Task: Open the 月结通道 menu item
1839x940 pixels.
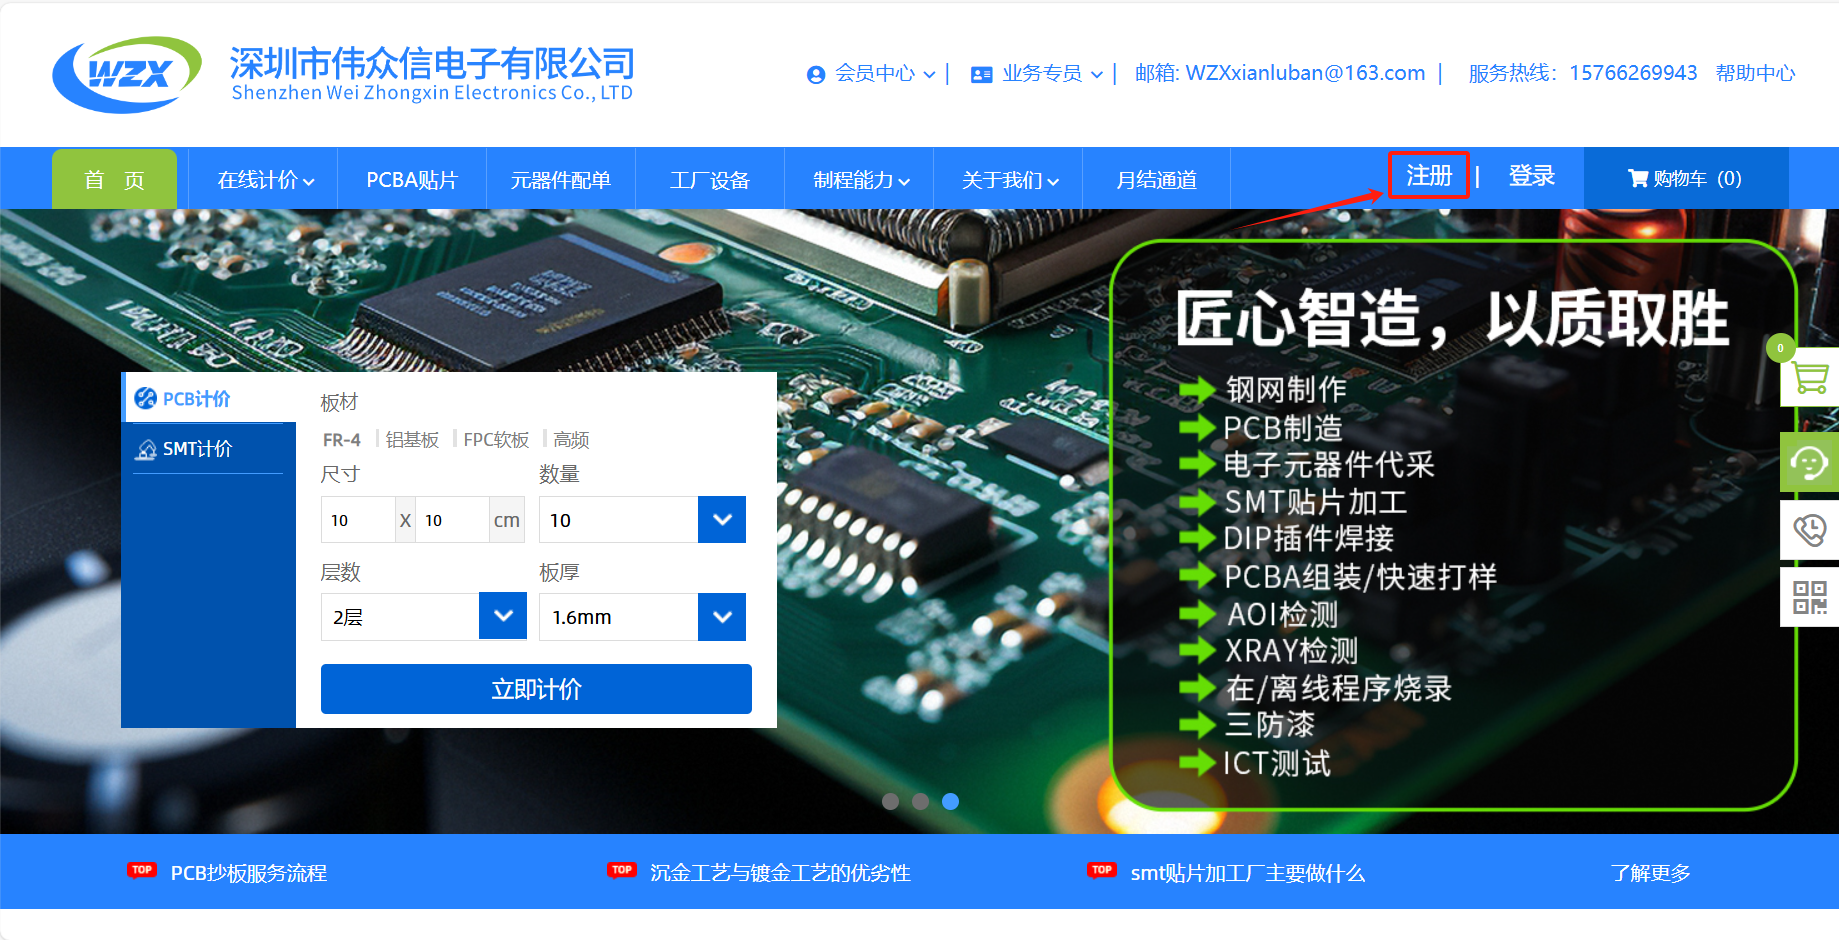Action: coord(1156,179)
